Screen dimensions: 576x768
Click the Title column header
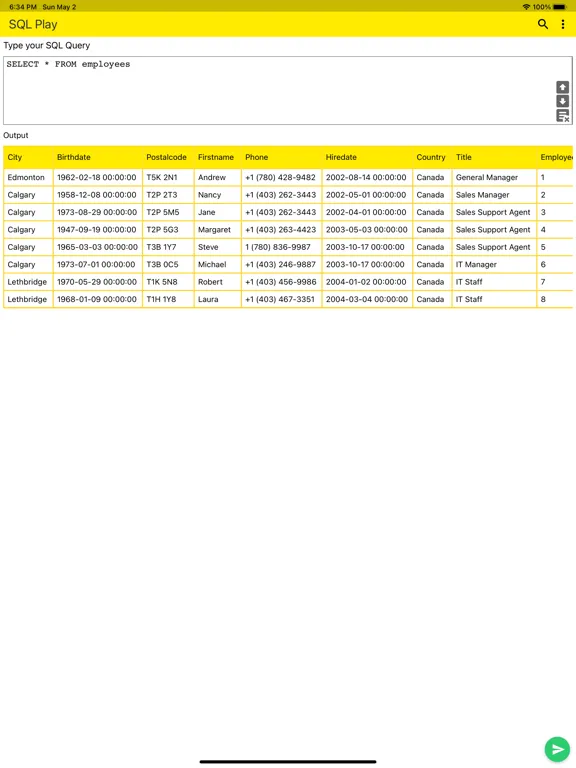tap(494, 157)
